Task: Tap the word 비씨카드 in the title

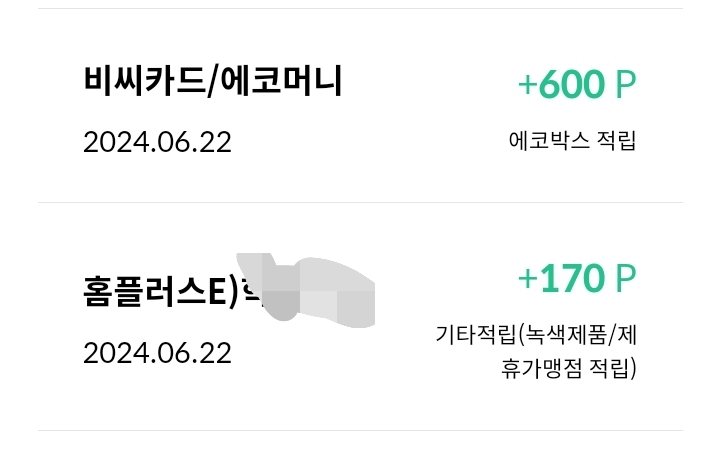Action: [x=145, y=82]
